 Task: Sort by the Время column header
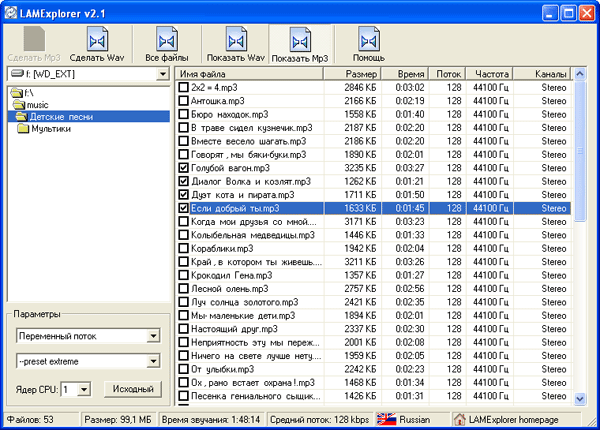[x=405, y=74]
